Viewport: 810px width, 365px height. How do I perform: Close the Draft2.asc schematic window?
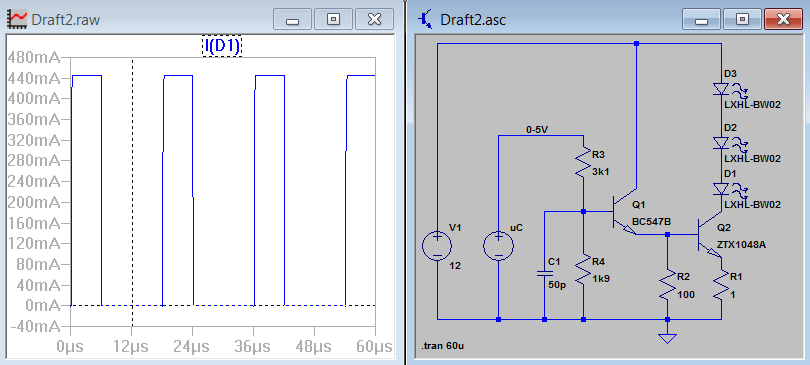[783, 20]
